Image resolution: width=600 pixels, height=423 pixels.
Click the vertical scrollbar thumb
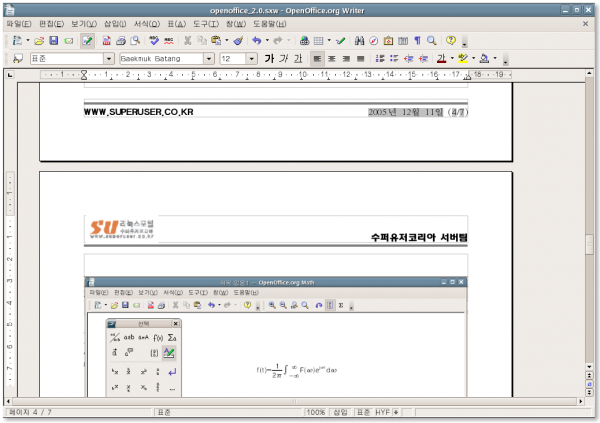[589, 244]
